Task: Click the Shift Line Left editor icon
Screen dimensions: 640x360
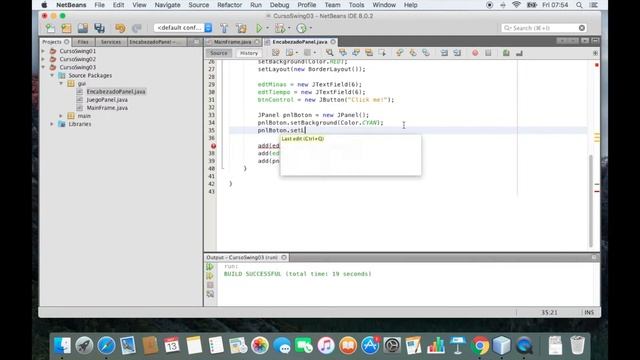Action: (x=444, y=53)
